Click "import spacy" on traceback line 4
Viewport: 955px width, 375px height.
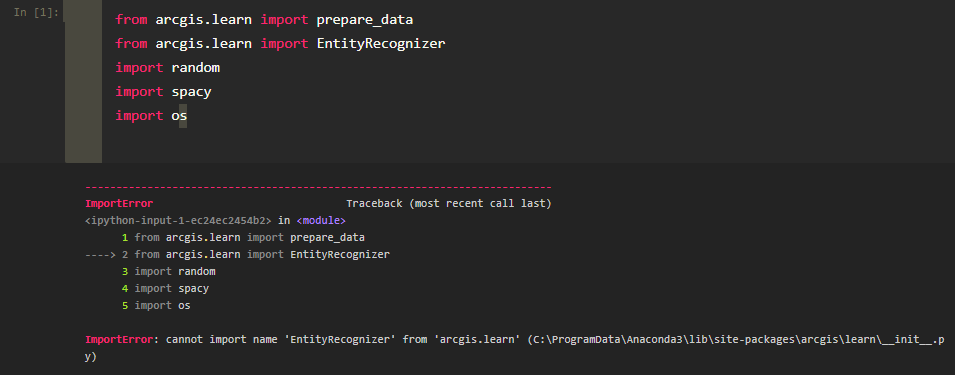(x=172, y=289)
